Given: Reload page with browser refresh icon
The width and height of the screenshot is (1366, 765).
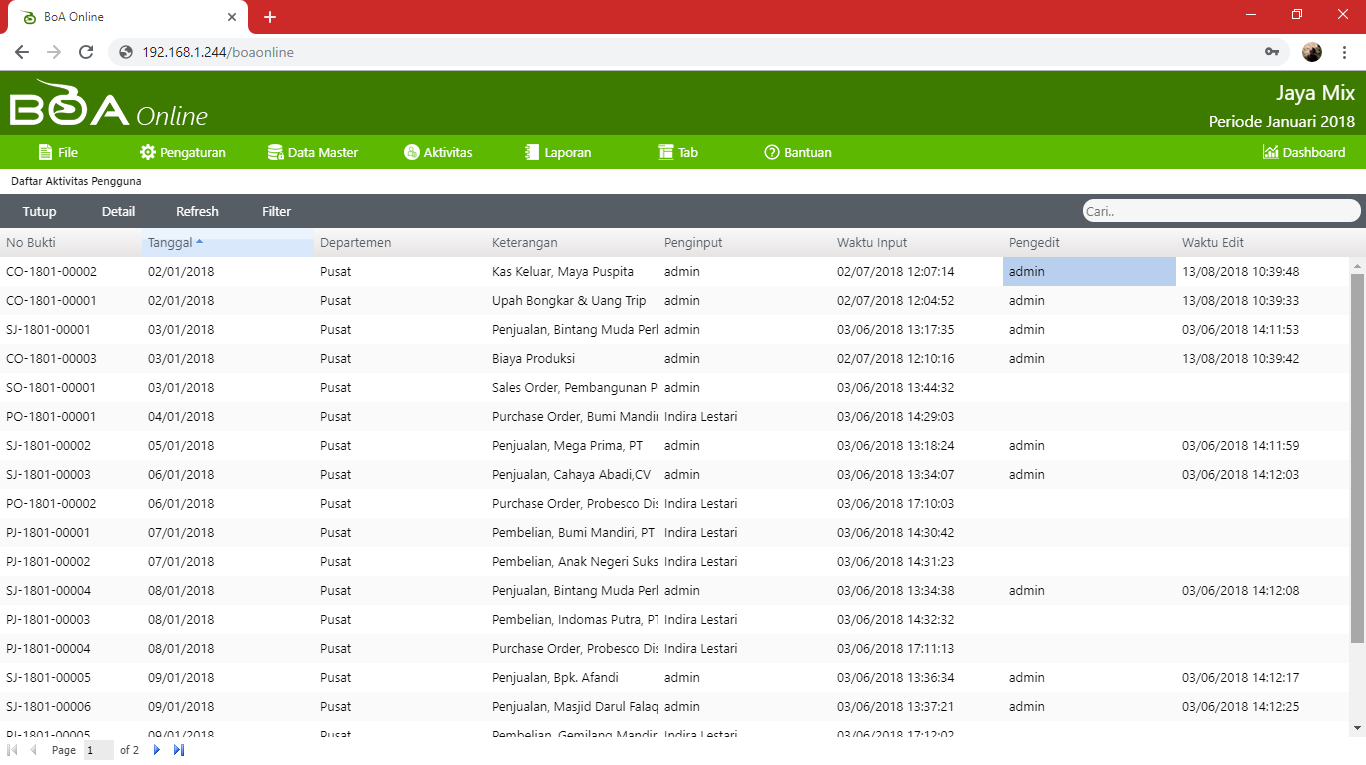Looking at the screenshot, I should pos(86,52).
